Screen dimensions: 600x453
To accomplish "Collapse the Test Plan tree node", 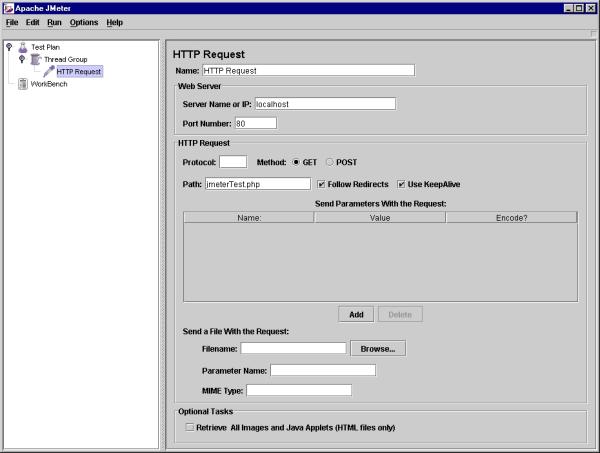I will click(x=9, y=47).
